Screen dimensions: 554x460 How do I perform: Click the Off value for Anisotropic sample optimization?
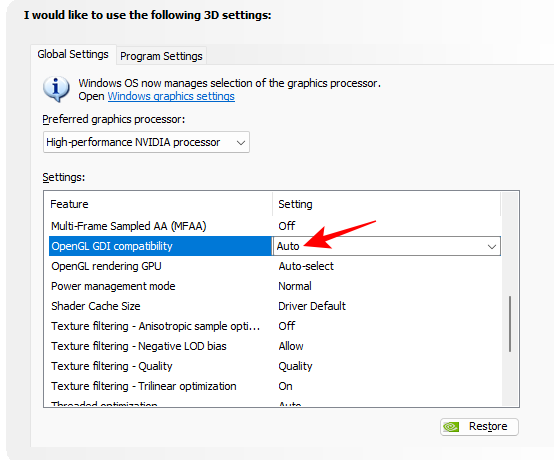(x=287, y=326)
